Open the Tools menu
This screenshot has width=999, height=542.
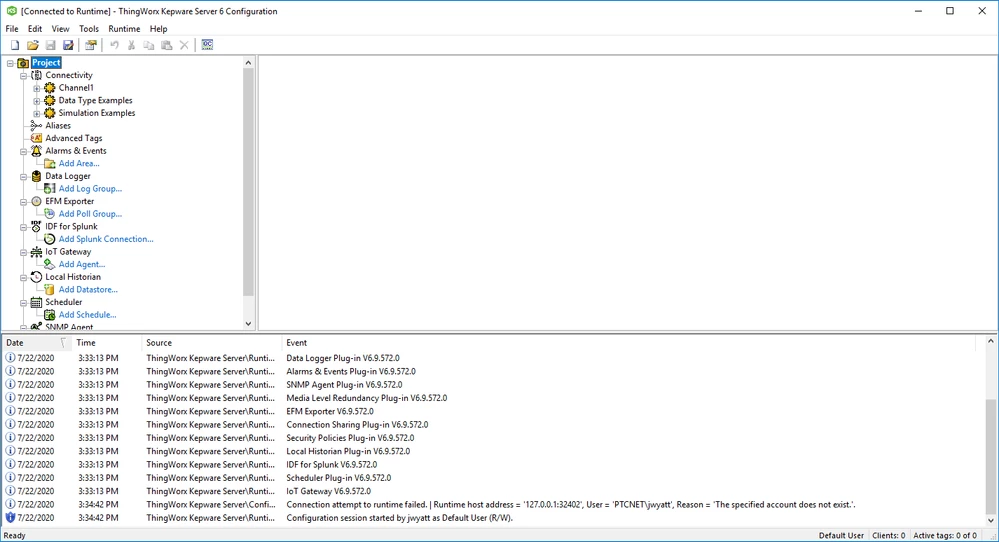(89, 29)
